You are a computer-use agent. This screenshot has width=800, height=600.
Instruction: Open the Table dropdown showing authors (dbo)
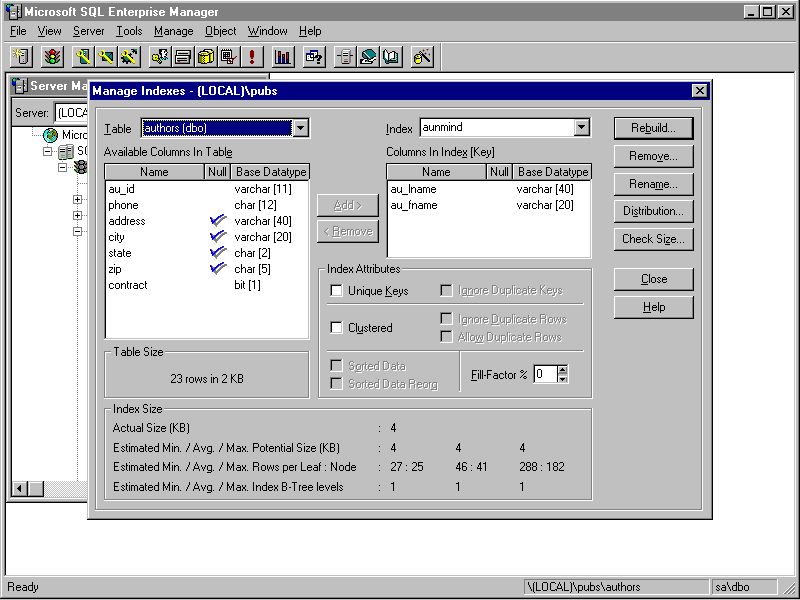click(x=300, y=128)
